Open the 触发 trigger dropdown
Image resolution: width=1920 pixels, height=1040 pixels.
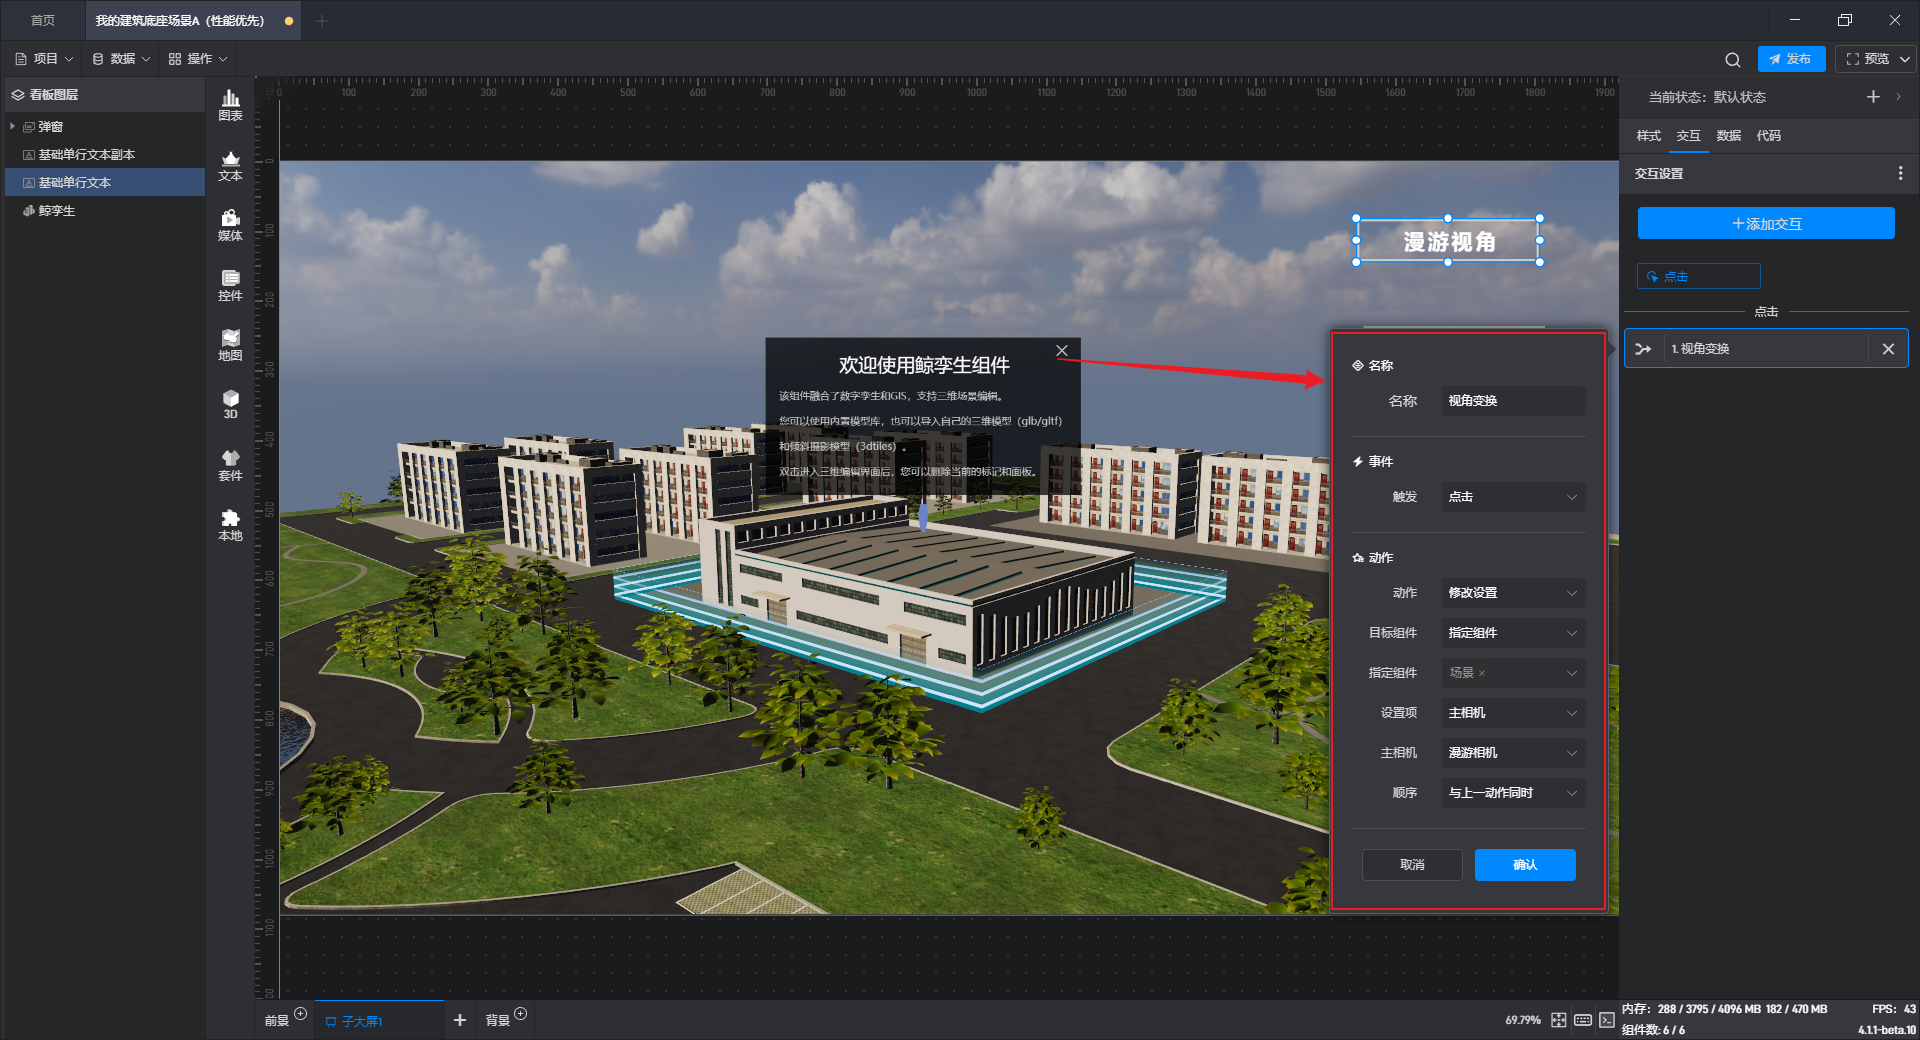[1513, 497]
